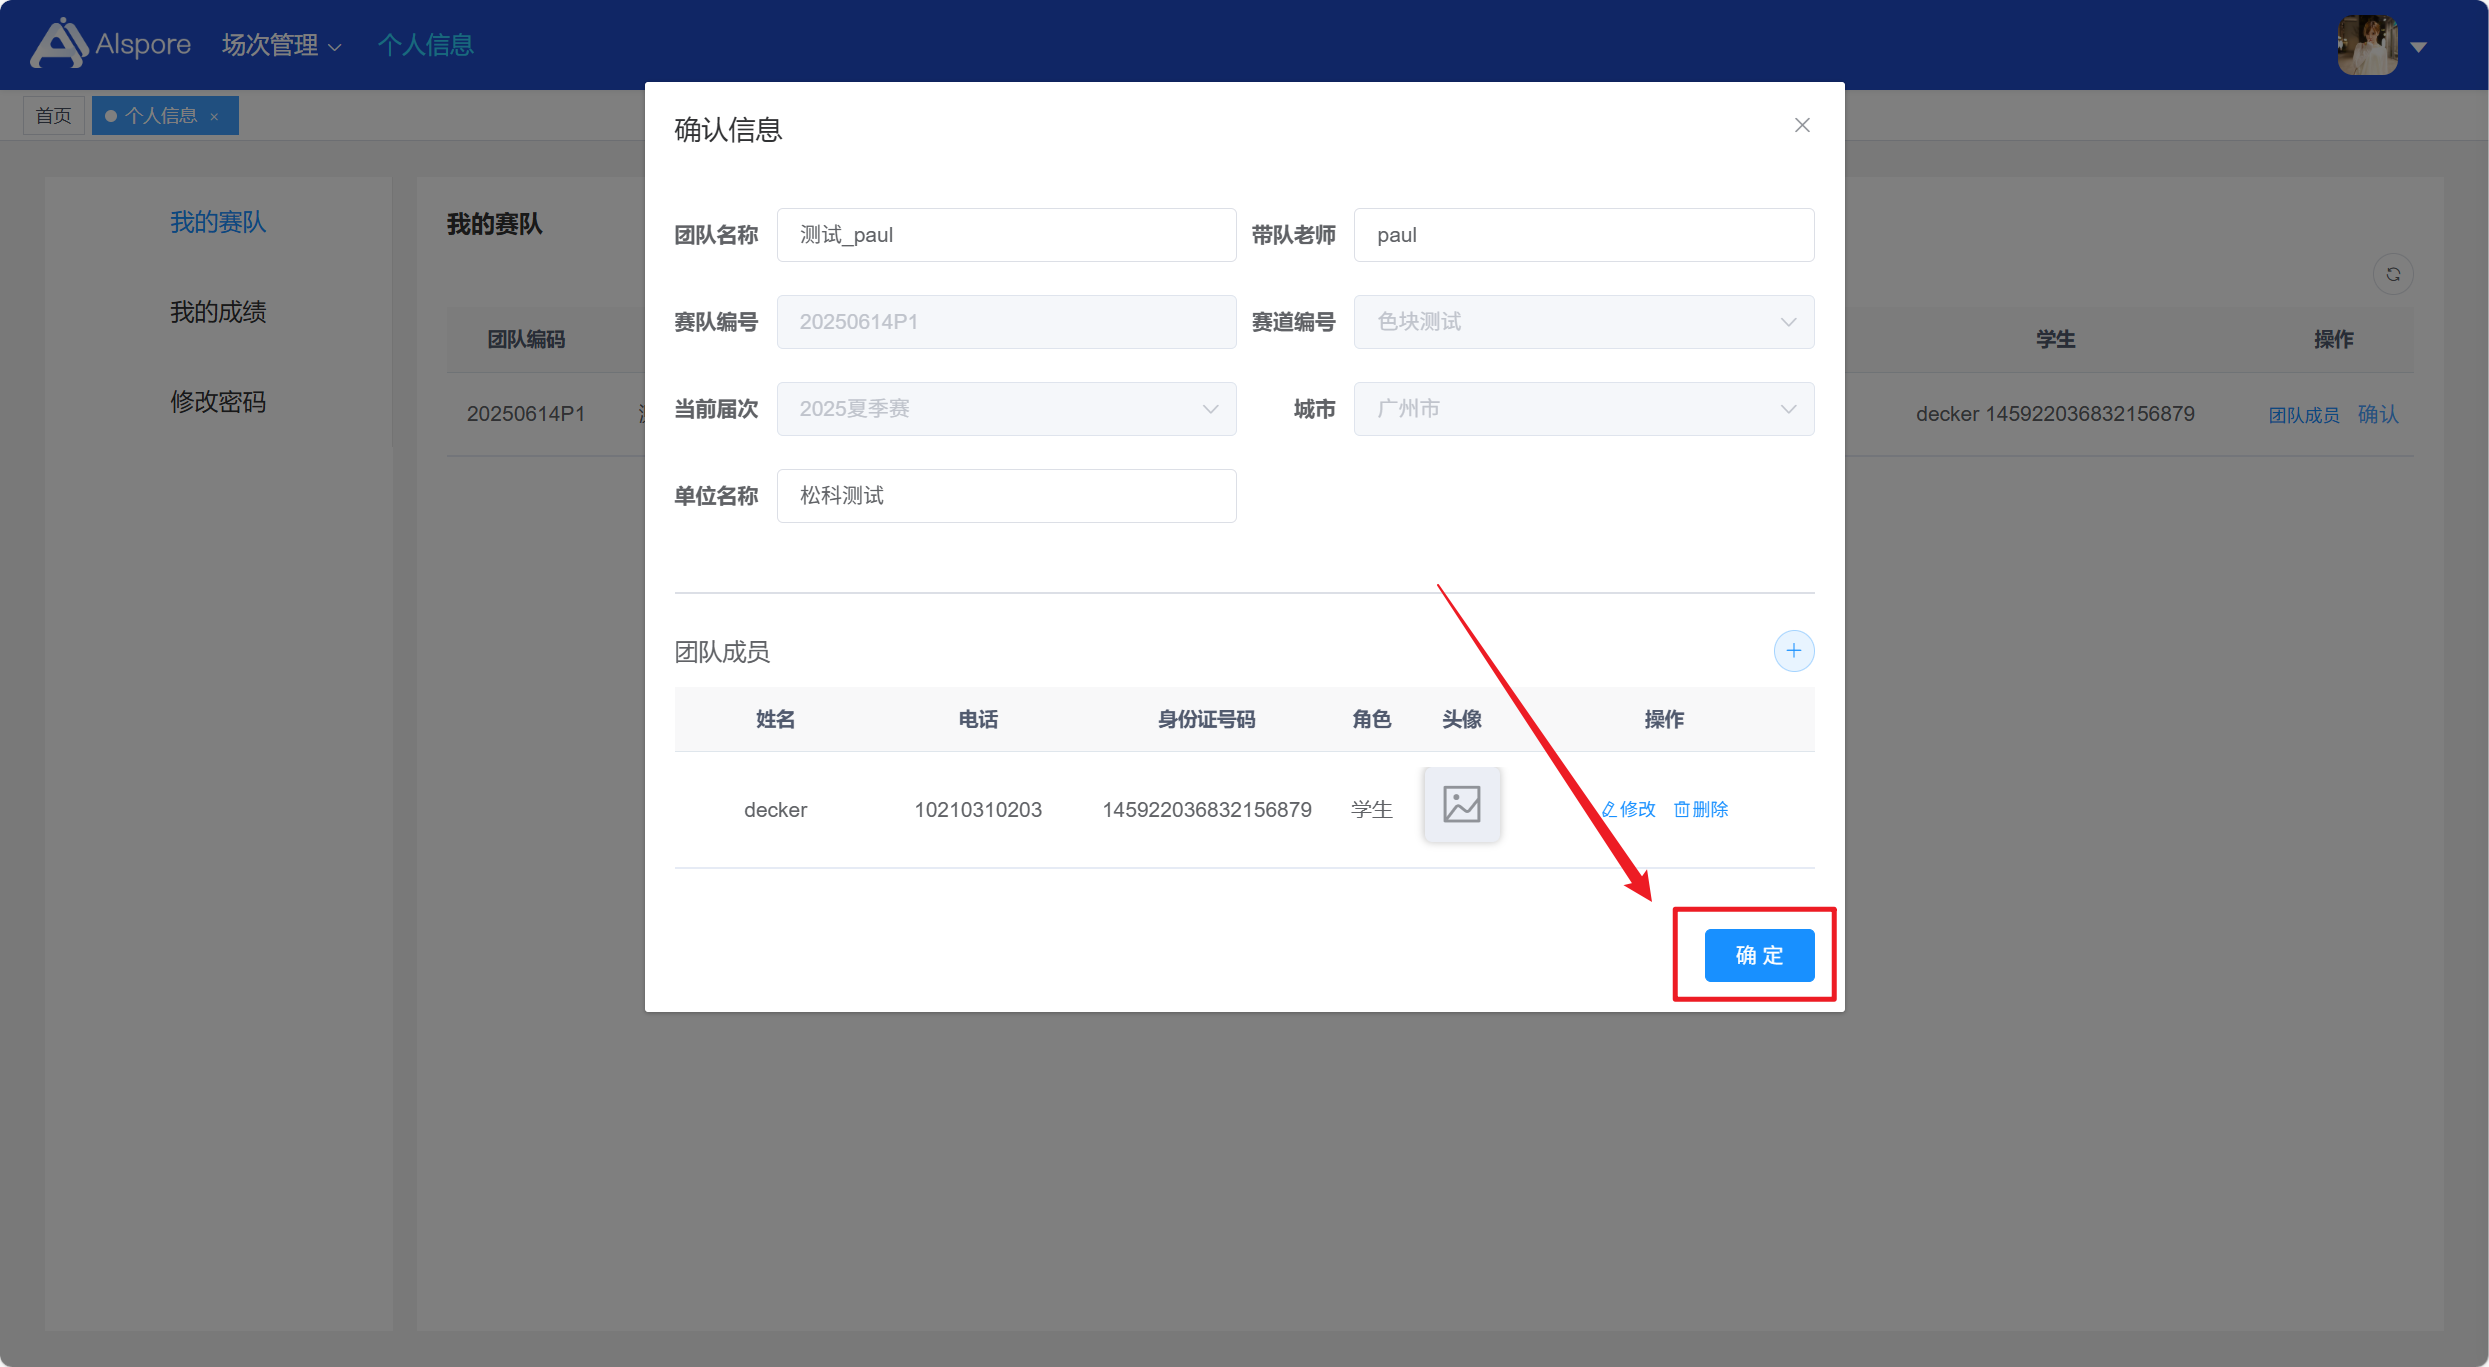
Task: Open the 个人信息 top menu item
Action: (425, 45)
